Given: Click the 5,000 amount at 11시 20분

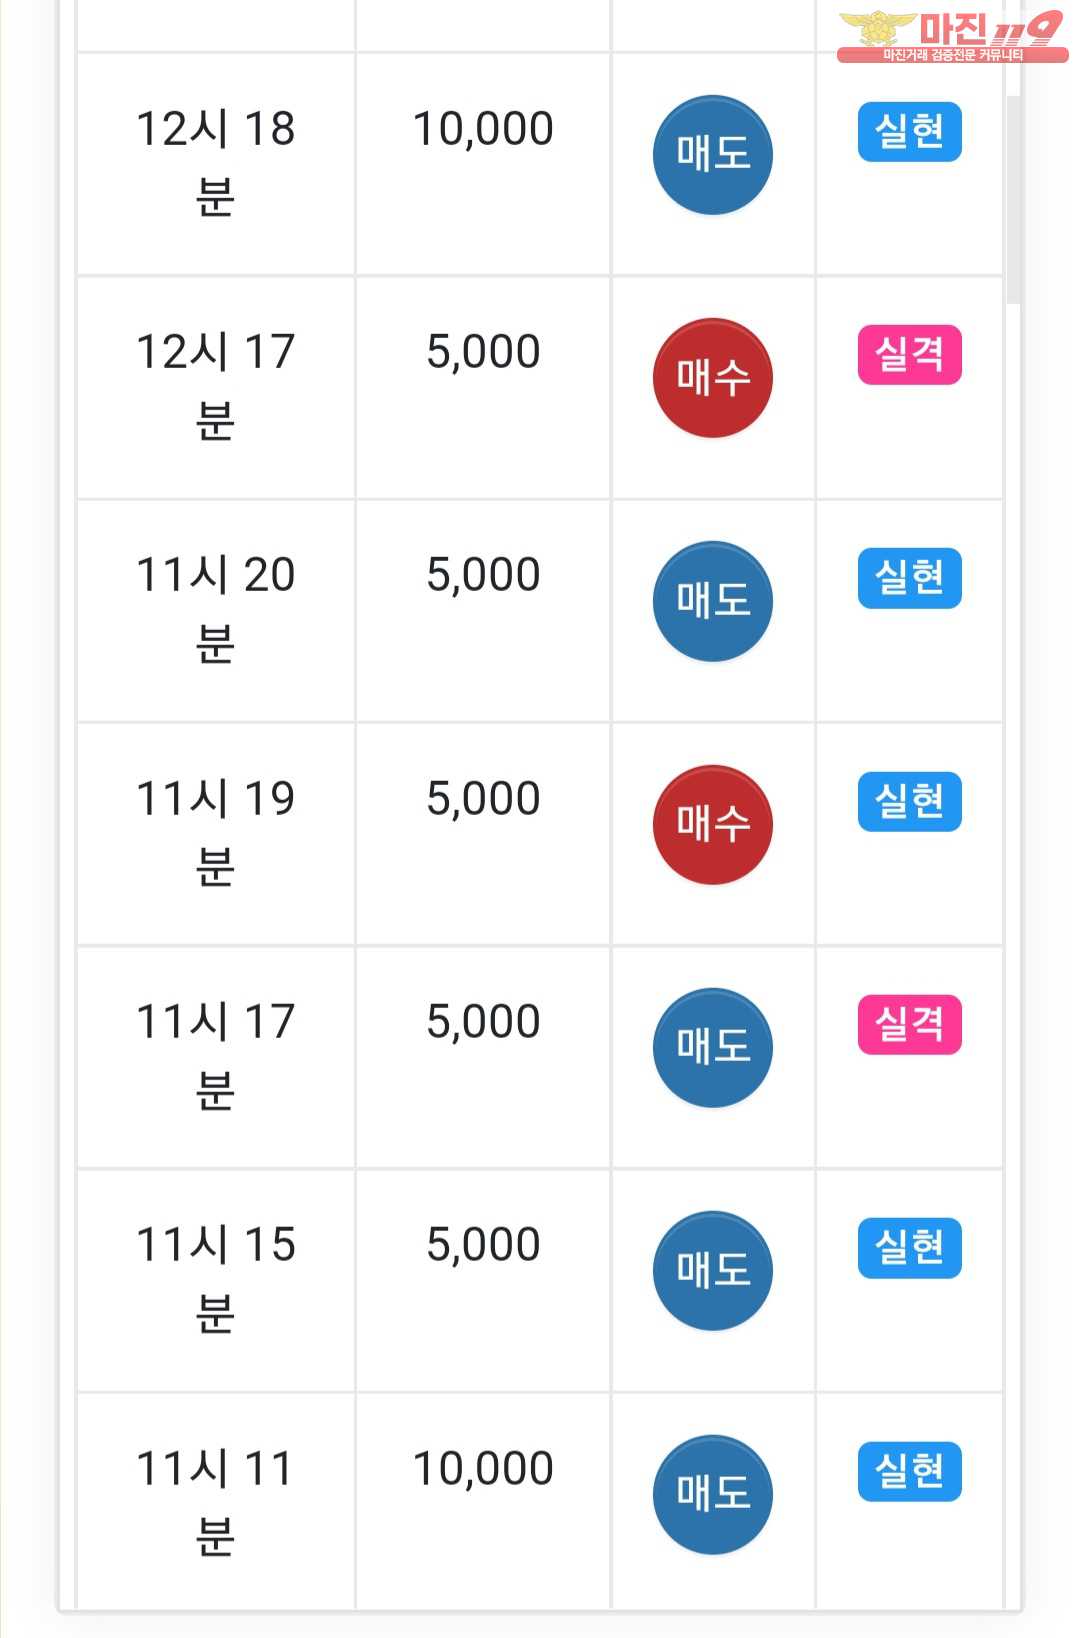Looking at the screenshot, I should tap(483, 575).
